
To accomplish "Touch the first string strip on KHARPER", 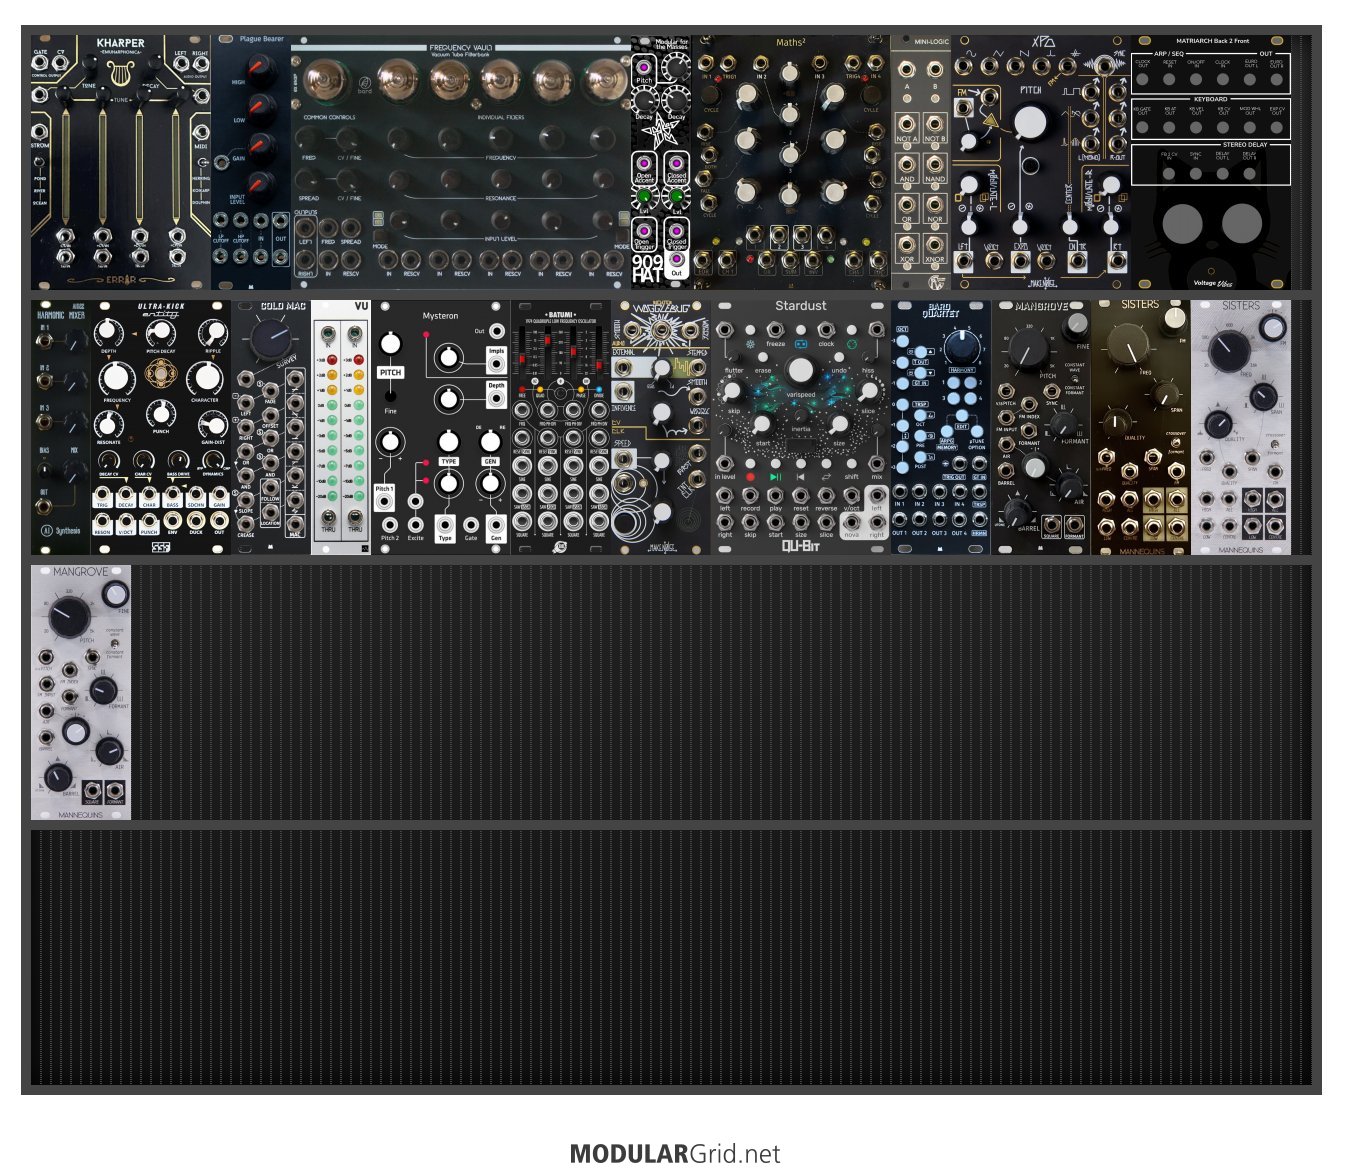I will 65,165.
